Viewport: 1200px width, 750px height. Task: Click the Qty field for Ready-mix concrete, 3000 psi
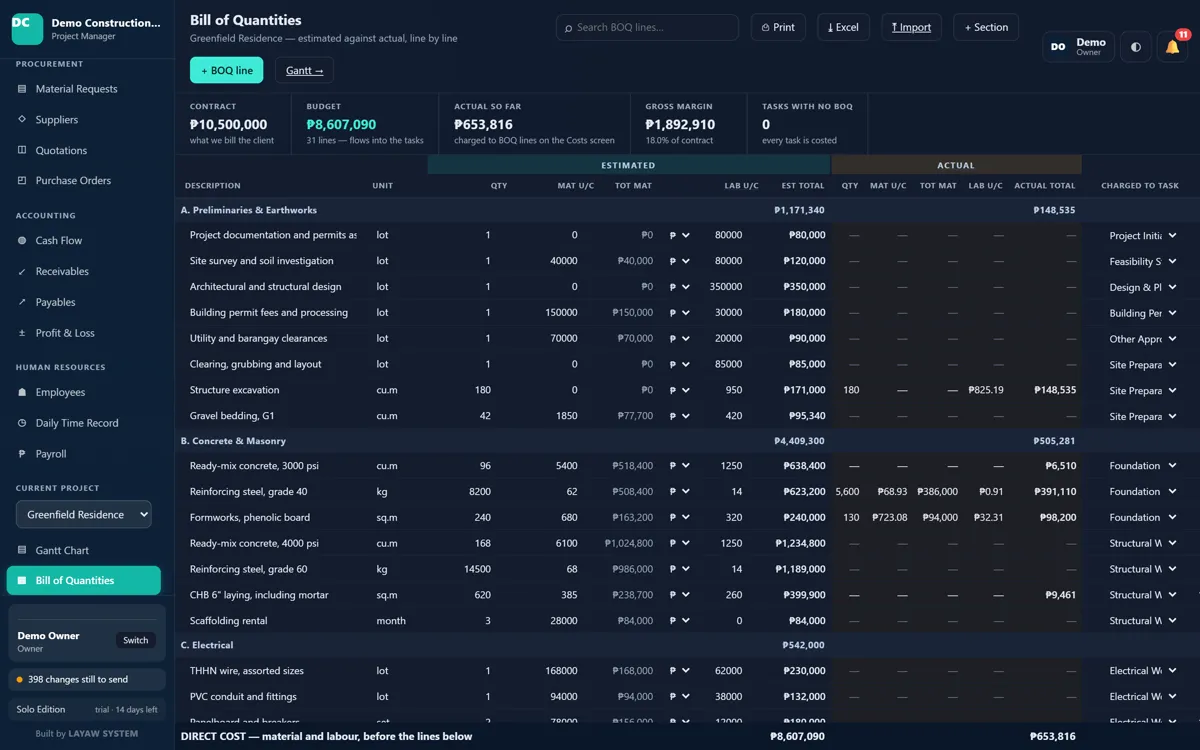468,466
